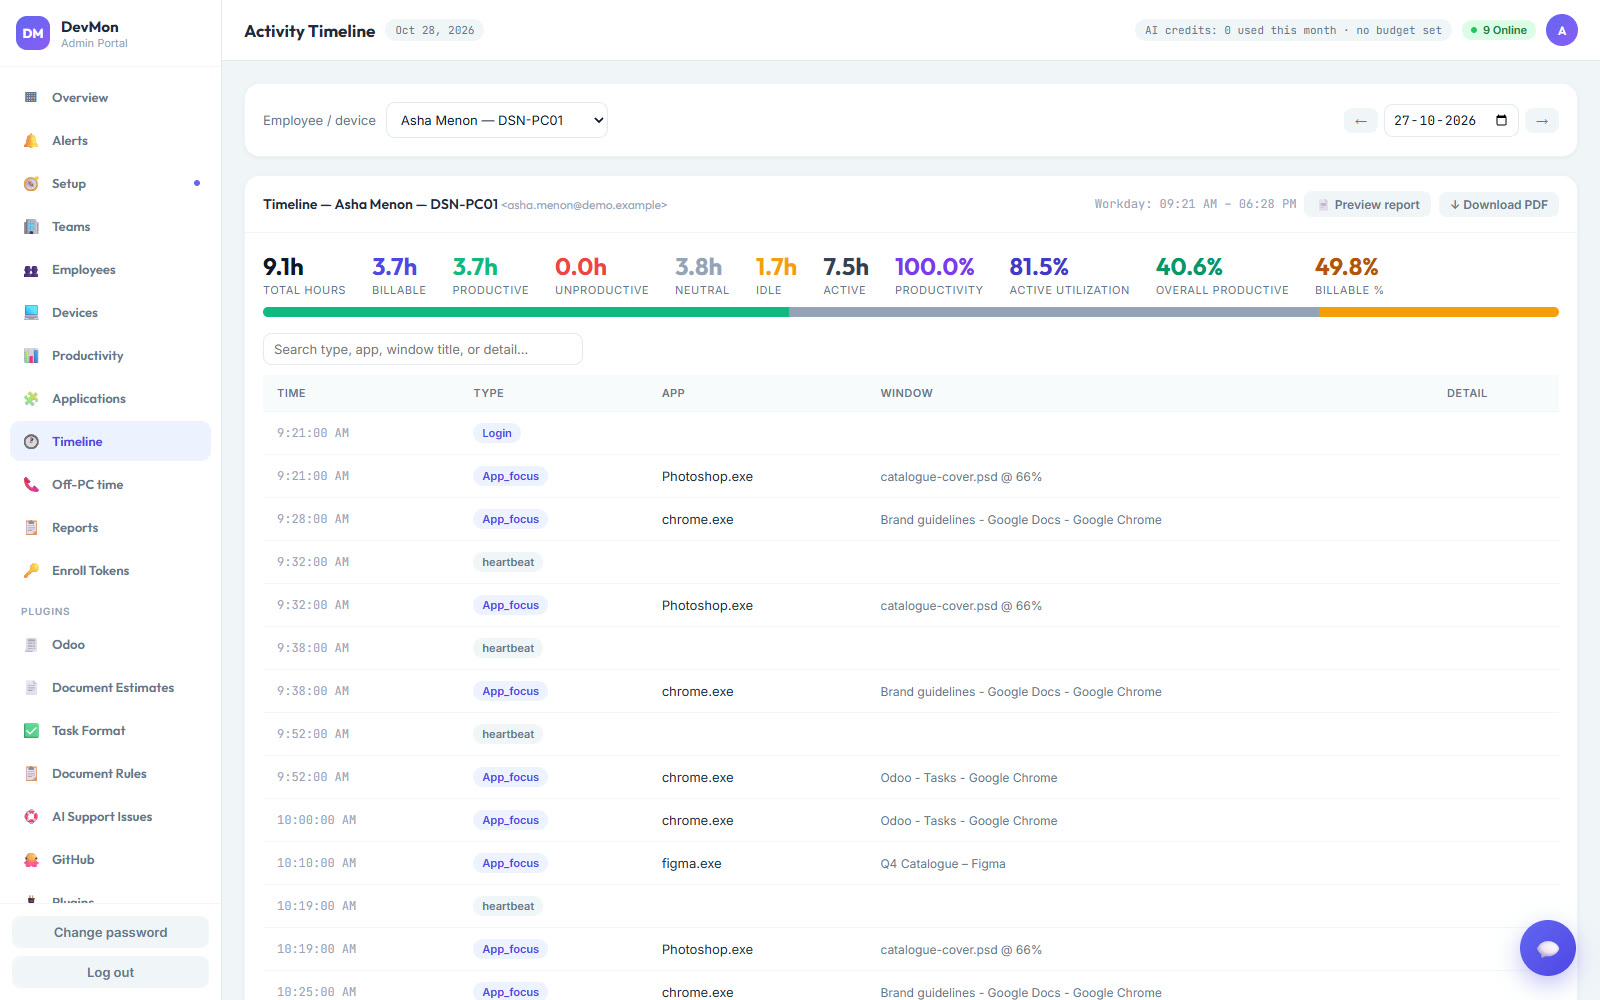Open the Employee / device dropdown
This screenshot has height=1000, width=1600.
click(496, 120)
